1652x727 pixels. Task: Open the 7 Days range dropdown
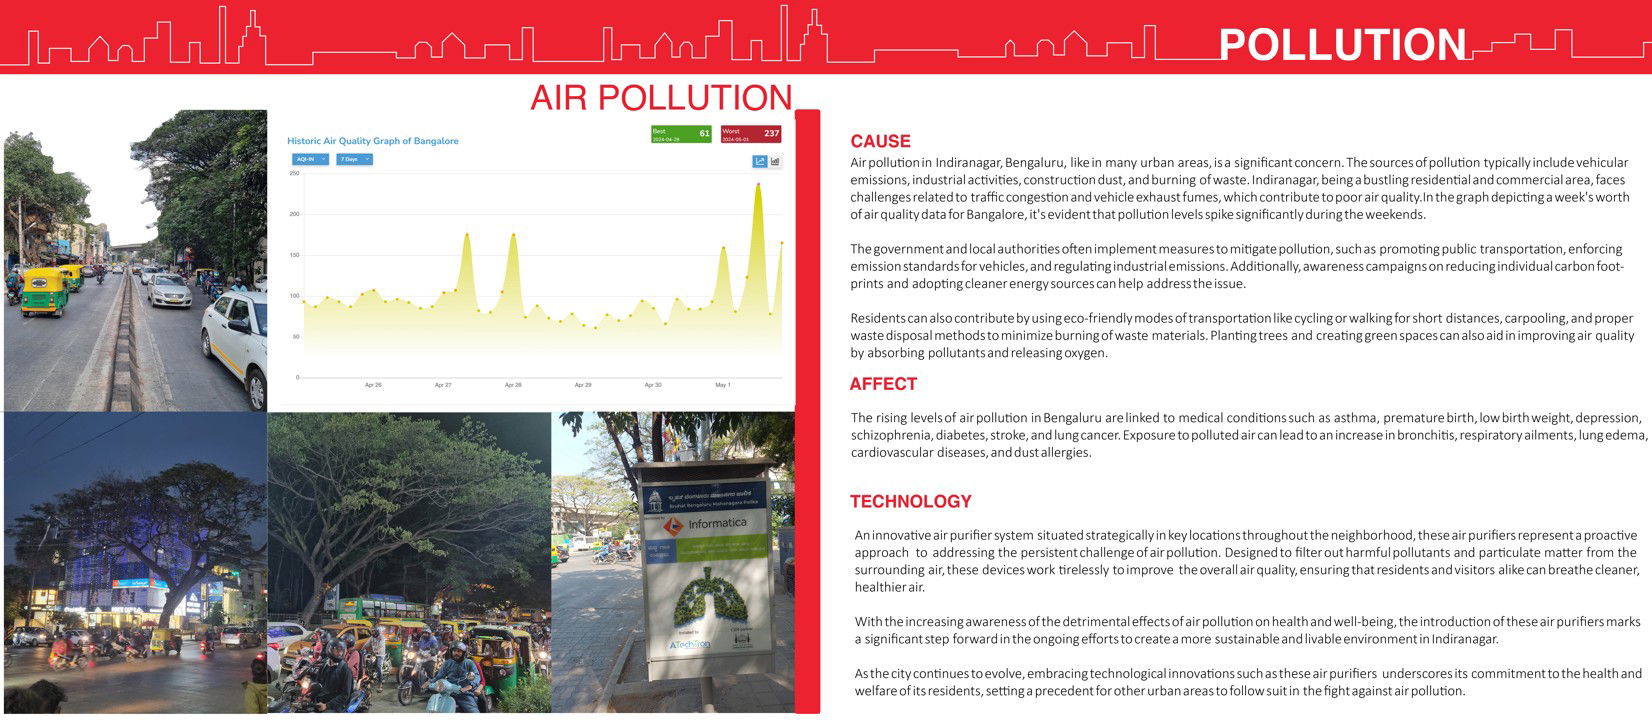(x=354, y=159)
